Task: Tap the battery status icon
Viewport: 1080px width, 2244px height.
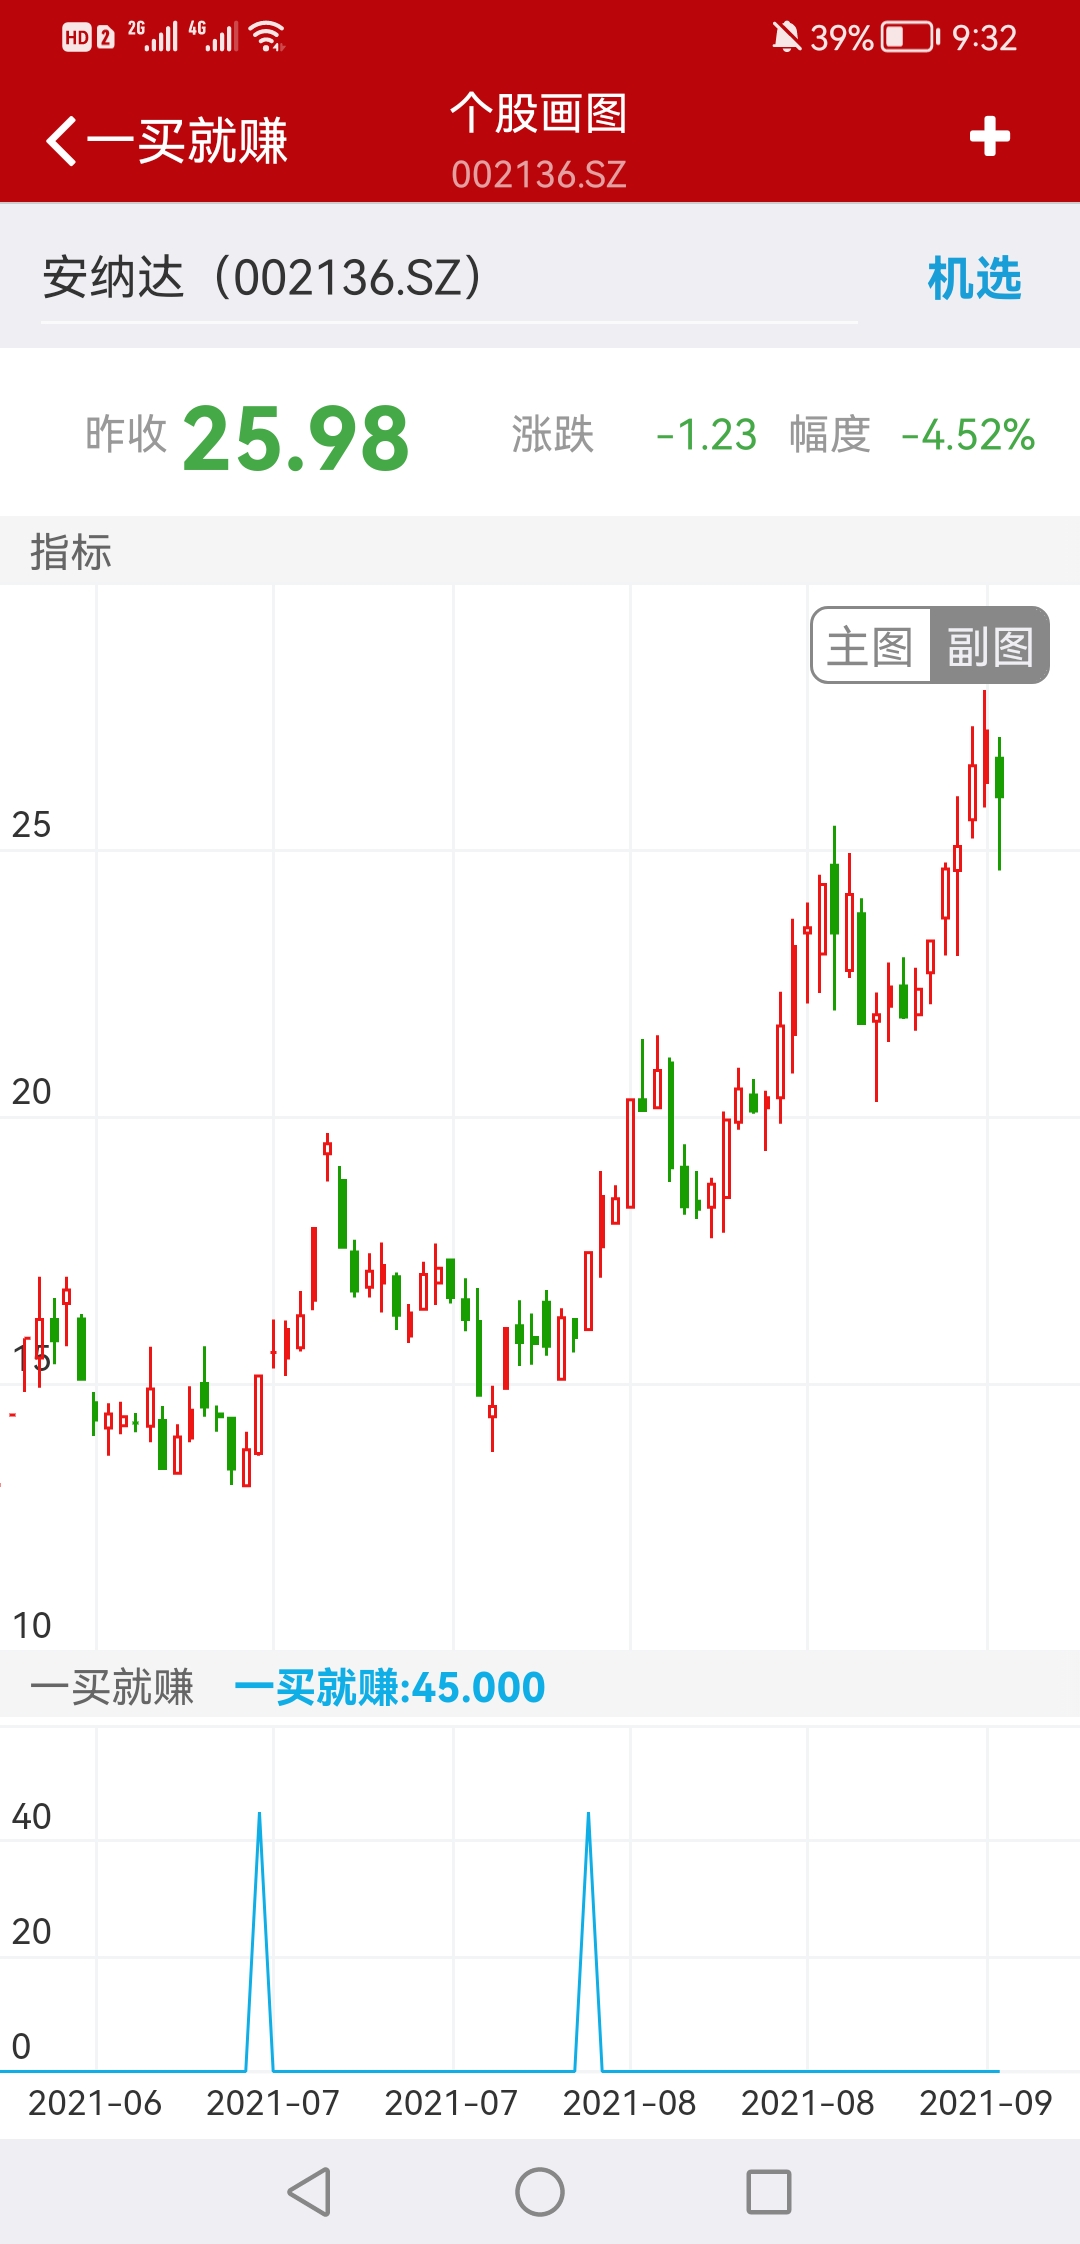Action: 910,38
